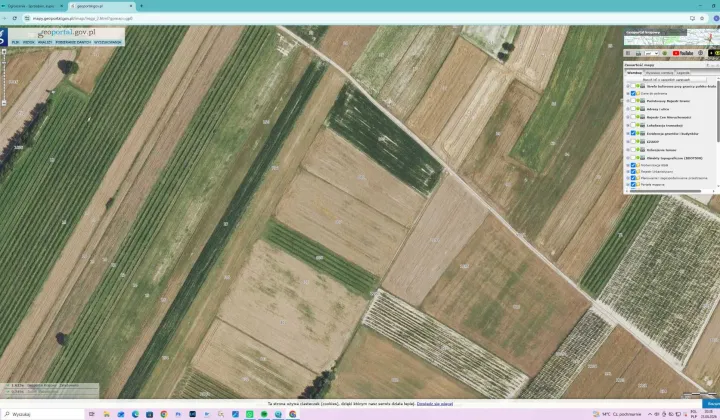
Task: Expand Ewidencja gruntów i budynków group
Action: pos(628,133)
